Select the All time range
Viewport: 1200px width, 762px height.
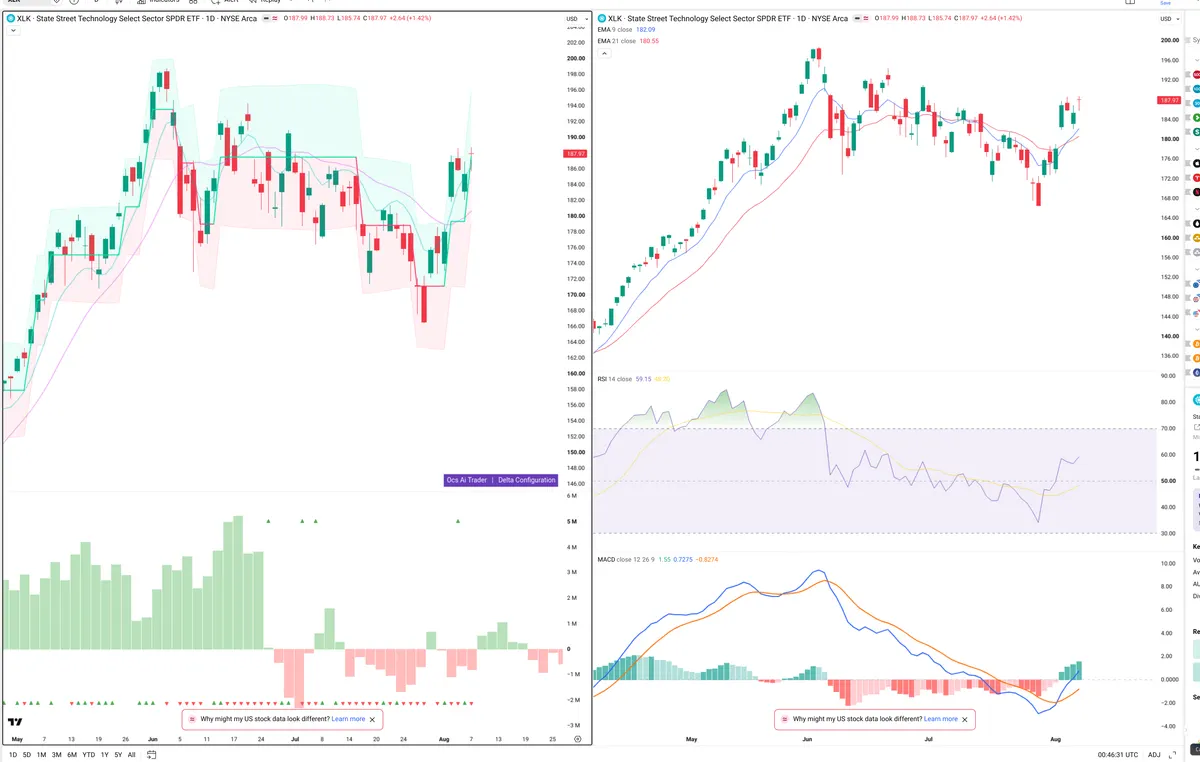[x=131, y=754]
